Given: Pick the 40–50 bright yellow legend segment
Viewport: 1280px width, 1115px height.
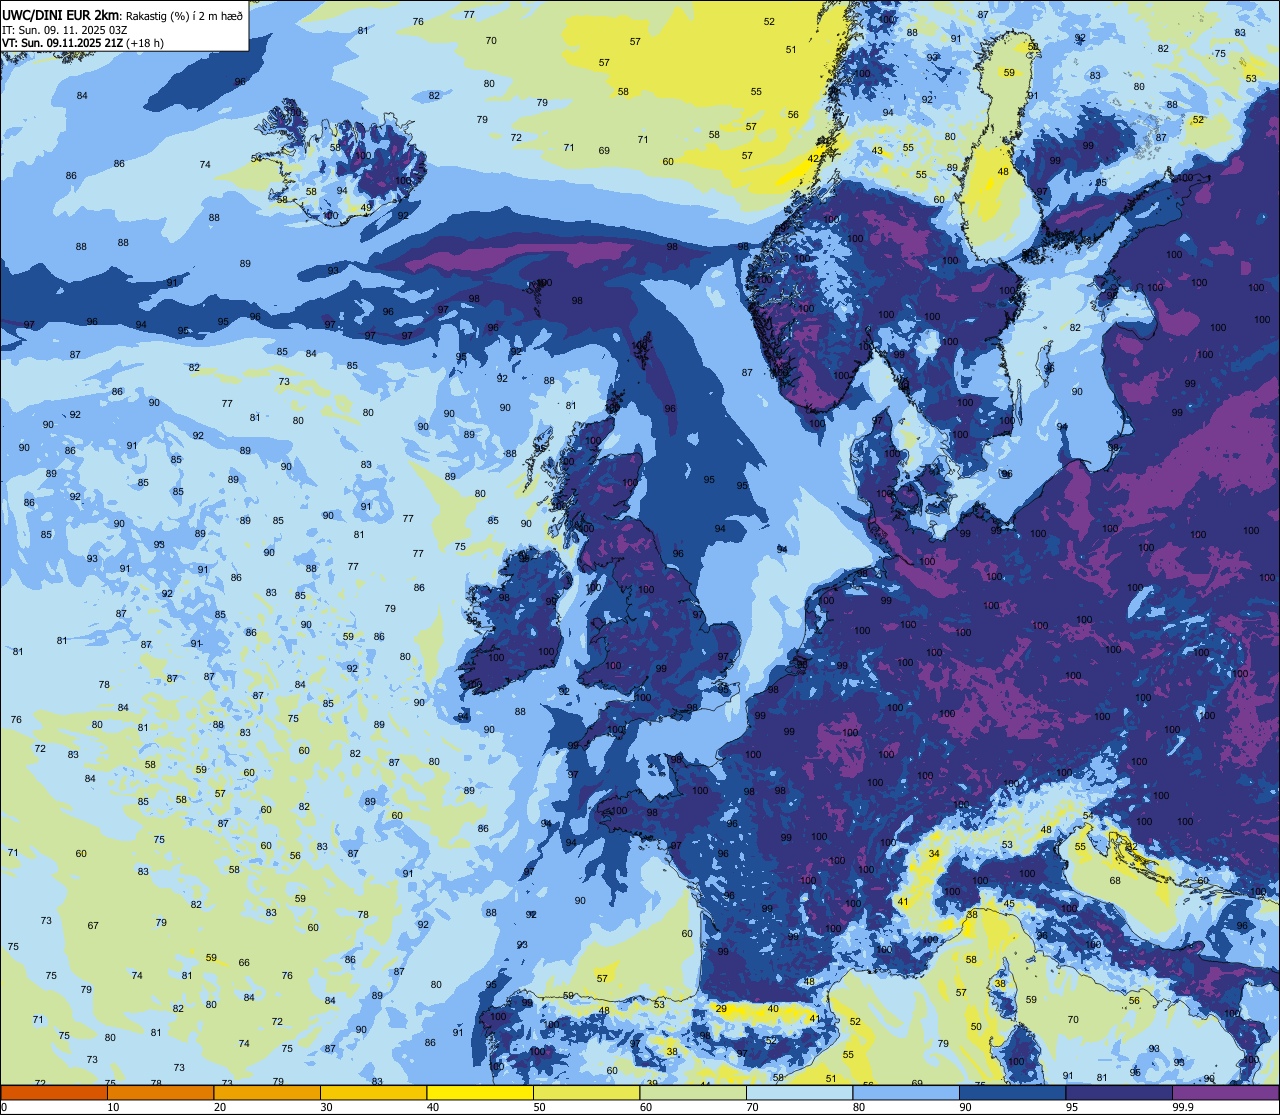Looking at the screenshot, I should coord(480,1092).
